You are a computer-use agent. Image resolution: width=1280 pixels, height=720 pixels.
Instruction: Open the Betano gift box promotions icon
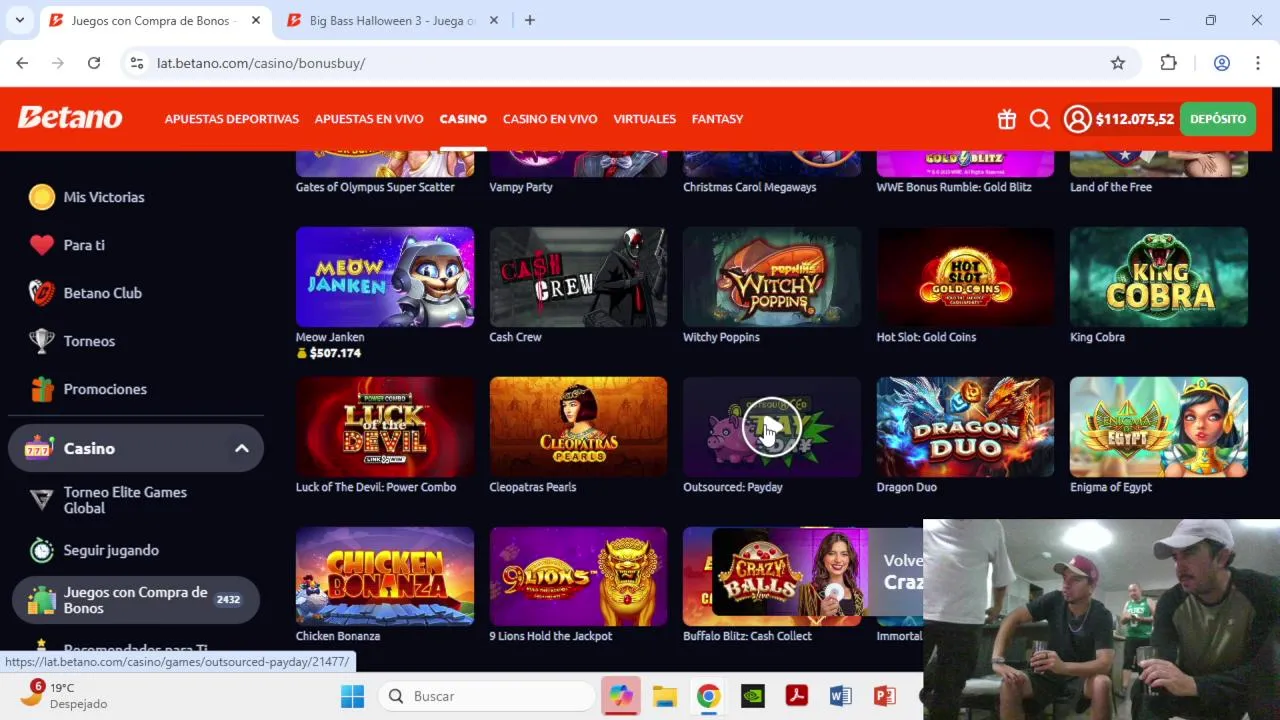tap(1007, 119)
